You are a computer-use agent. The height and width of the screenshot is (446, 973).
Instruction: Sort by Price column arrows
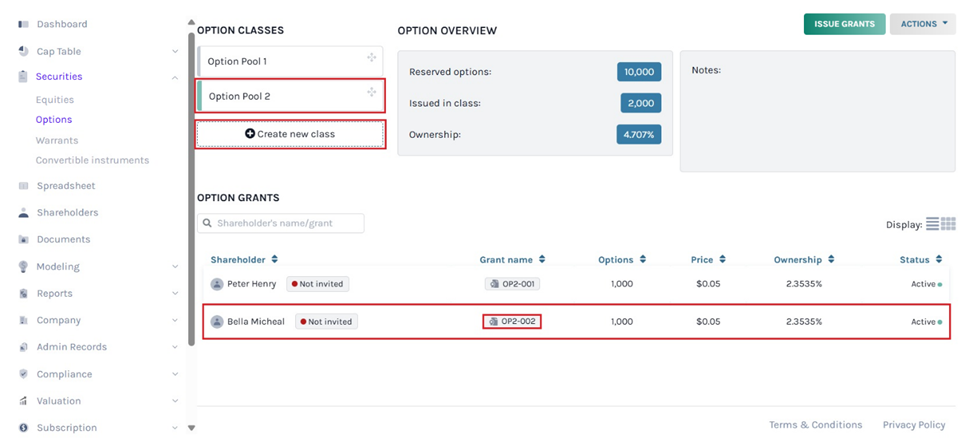(x=722, y=259)
